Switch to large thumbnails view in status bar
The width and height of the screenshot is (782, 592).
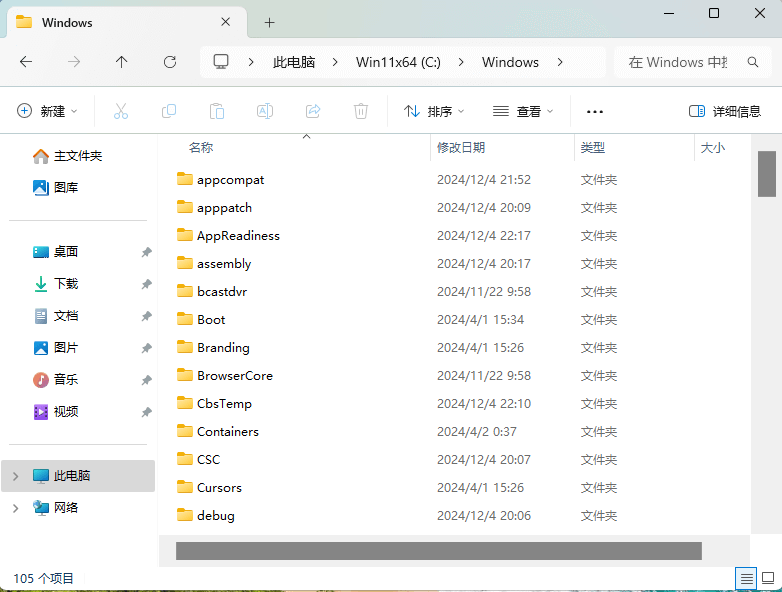tap(767, 578)
